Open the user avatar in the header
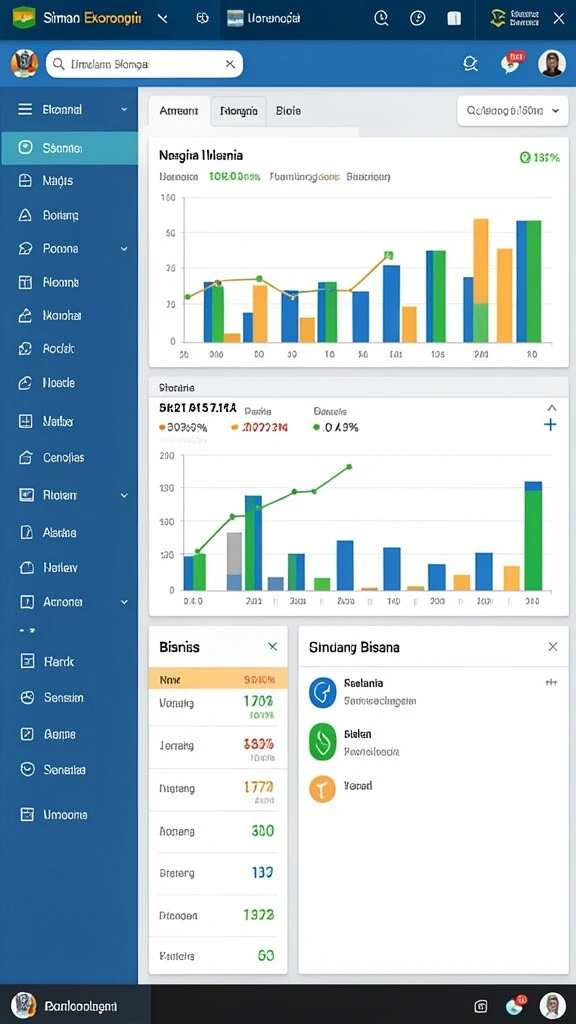The image size is (576, 1024). 552,64
